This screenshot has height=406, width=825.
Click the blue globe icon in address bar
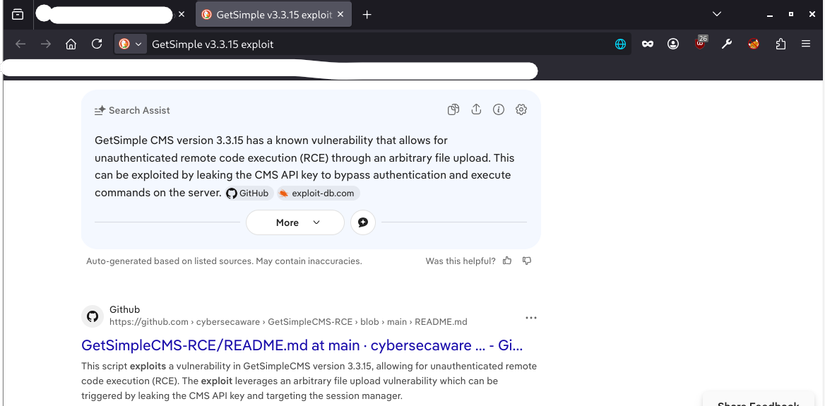coord(621,44)
